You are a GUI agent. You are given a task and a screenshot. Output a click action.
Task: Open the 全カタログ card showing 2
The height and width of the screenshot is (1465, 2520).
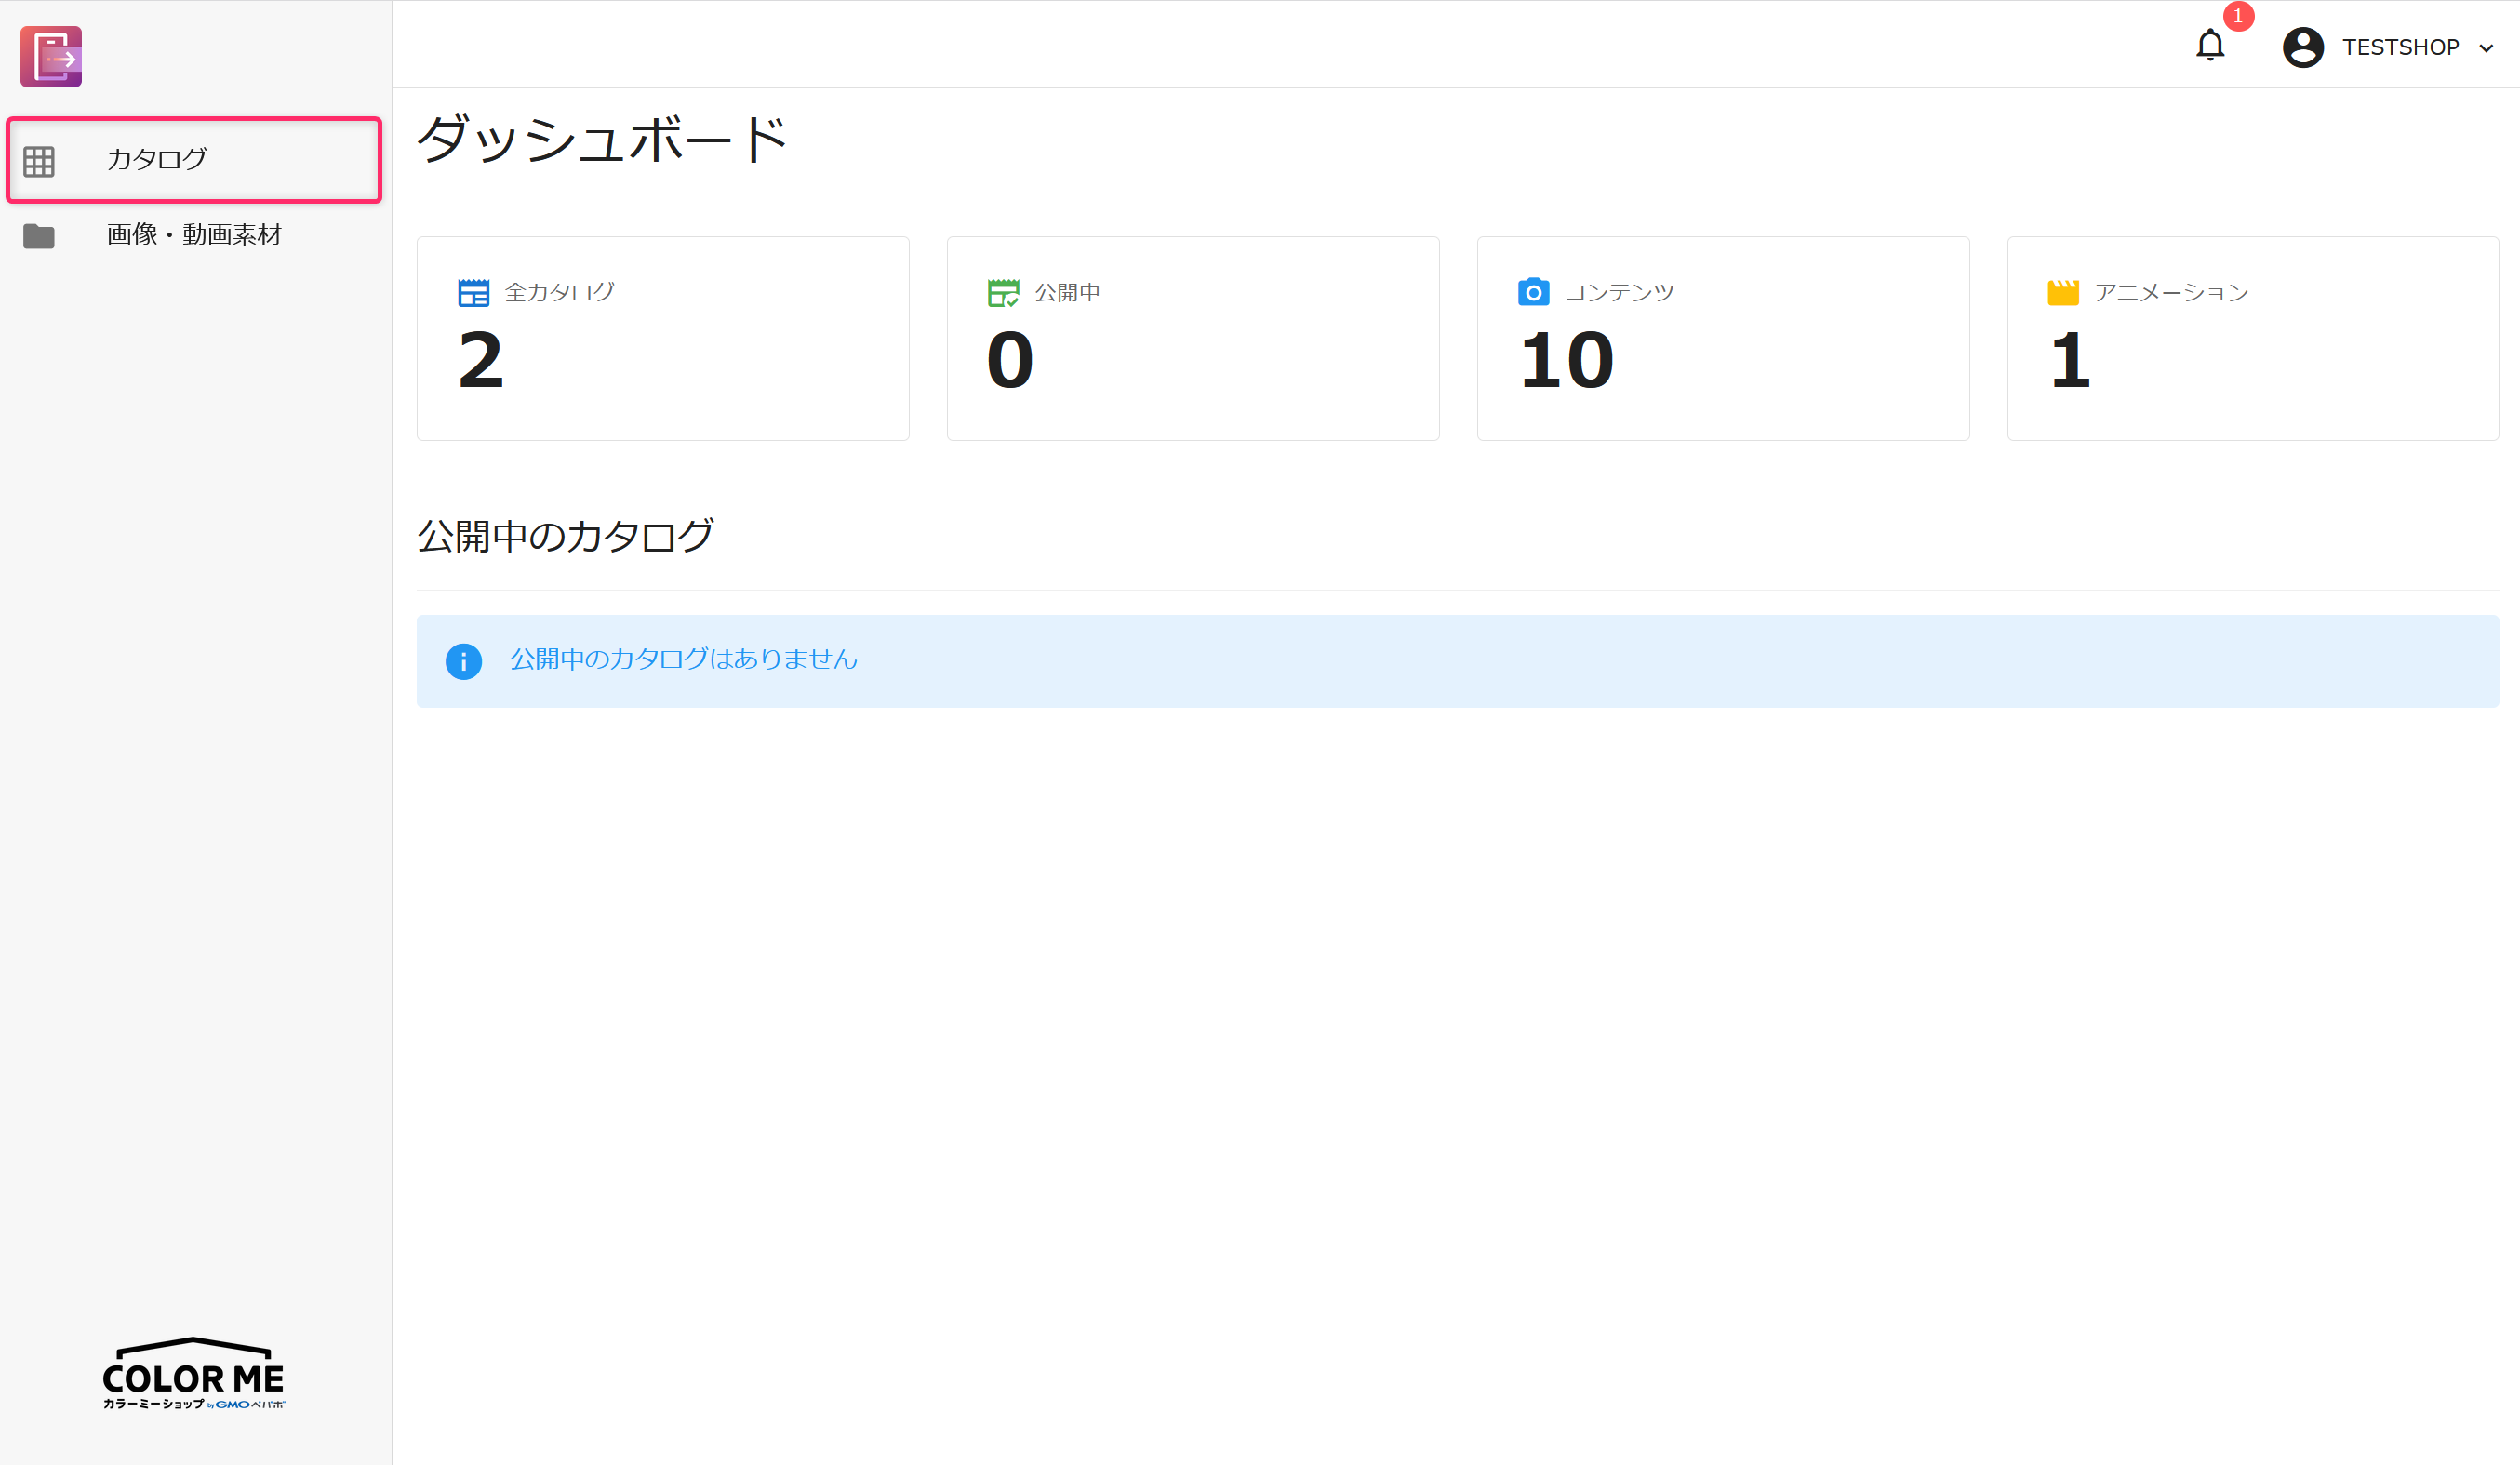(662, 339)
